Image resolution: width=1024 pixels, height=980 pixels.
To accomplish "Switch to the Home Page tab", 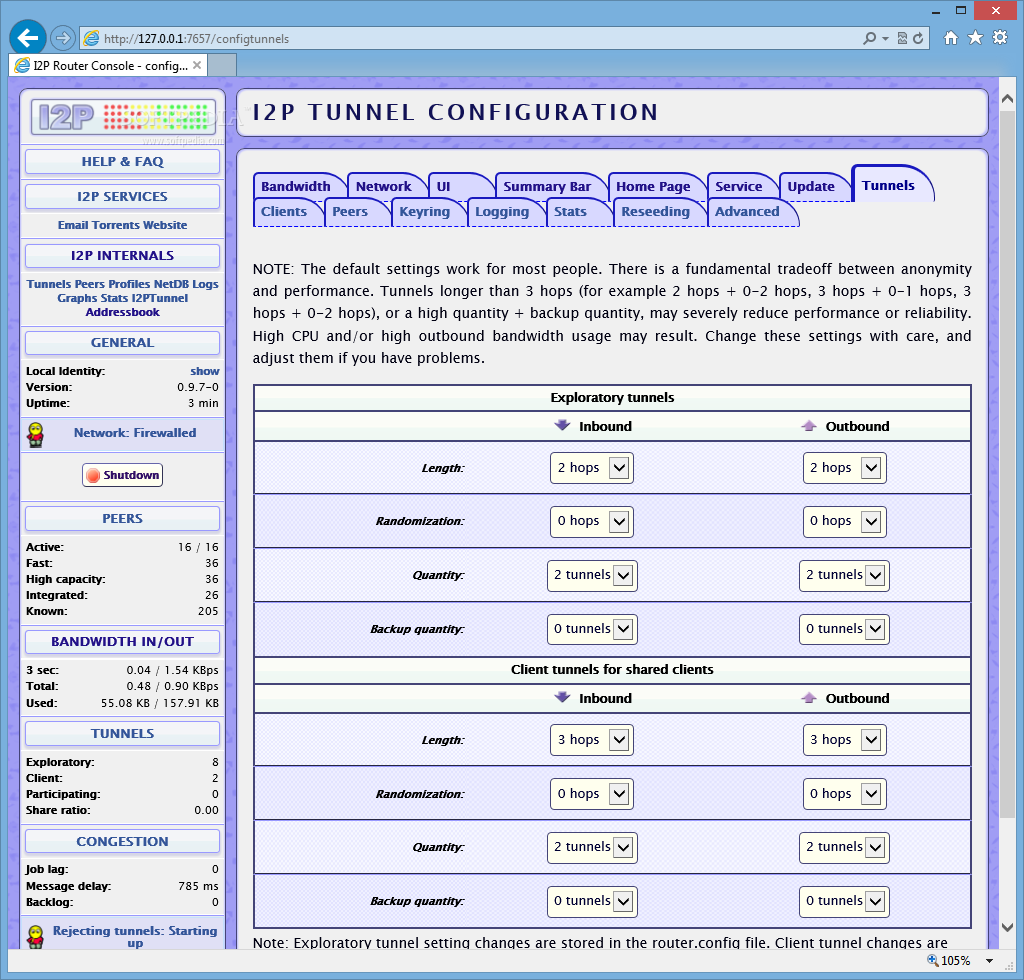I will point(653,187).
